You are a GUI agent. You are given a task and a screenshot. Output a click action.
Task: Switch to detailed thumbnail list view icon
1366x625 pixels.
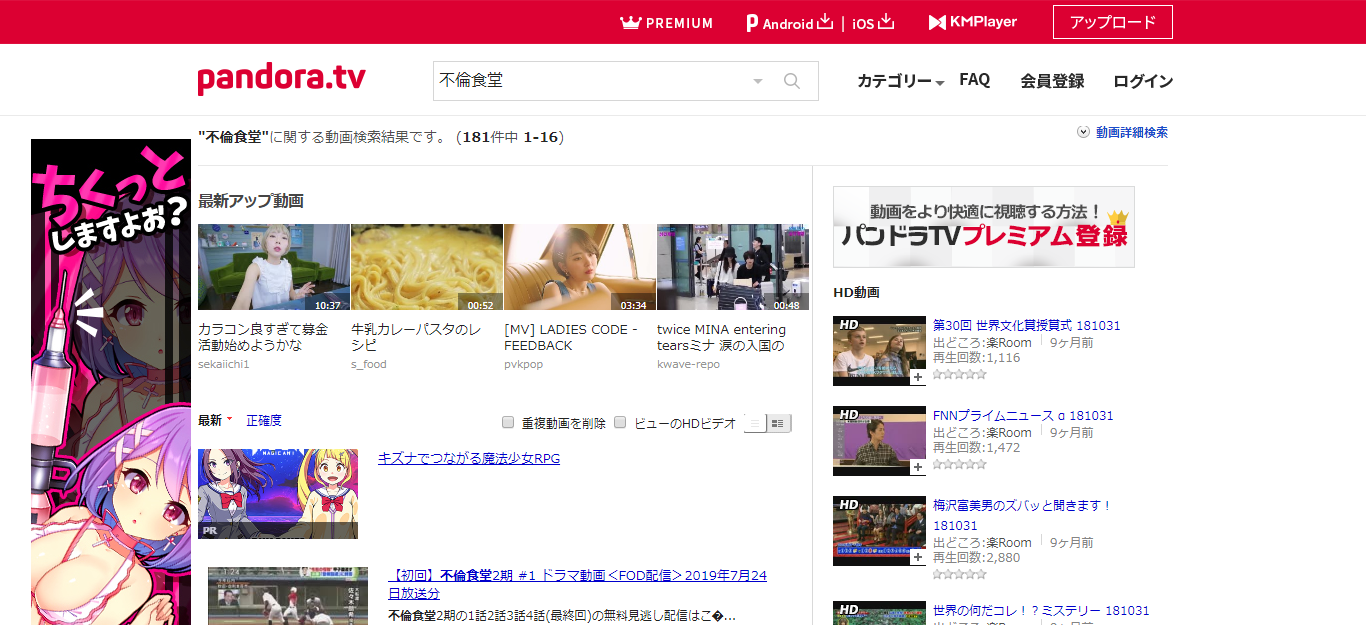779,423
